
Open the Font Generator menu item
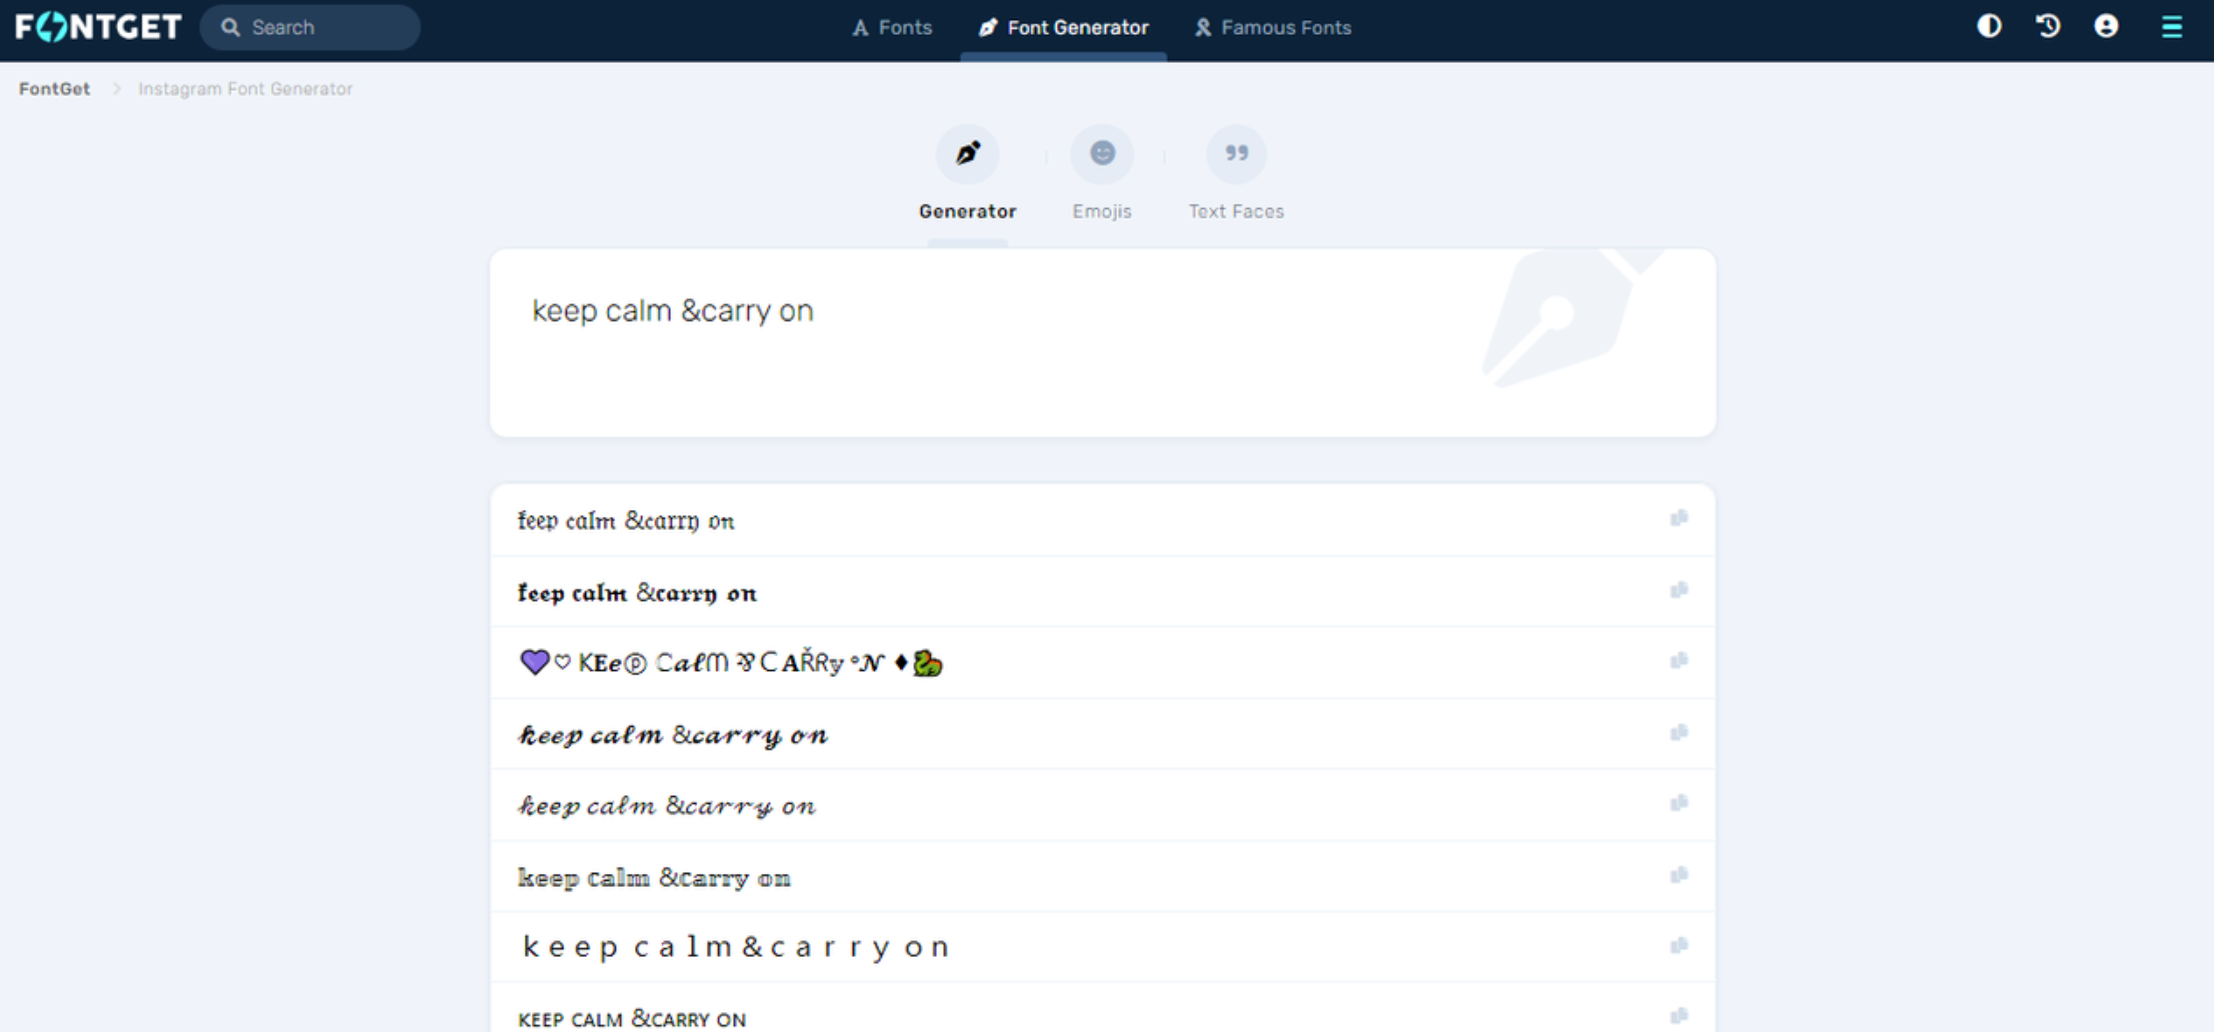(x=1064, y=28)
